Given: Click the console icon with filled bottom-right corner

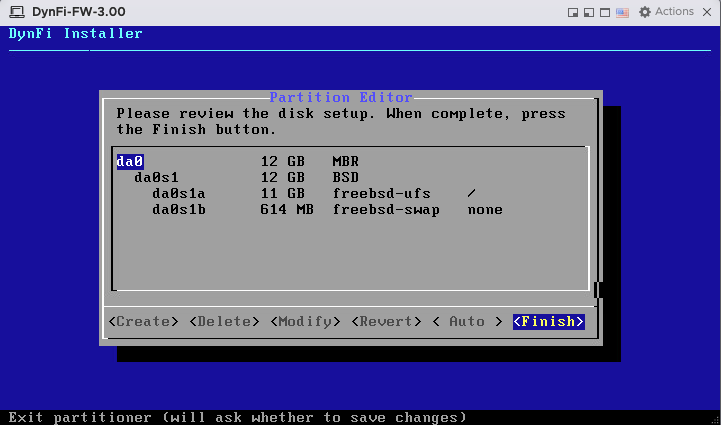Looking at the screenshot, I should click(x=572, y=12).
